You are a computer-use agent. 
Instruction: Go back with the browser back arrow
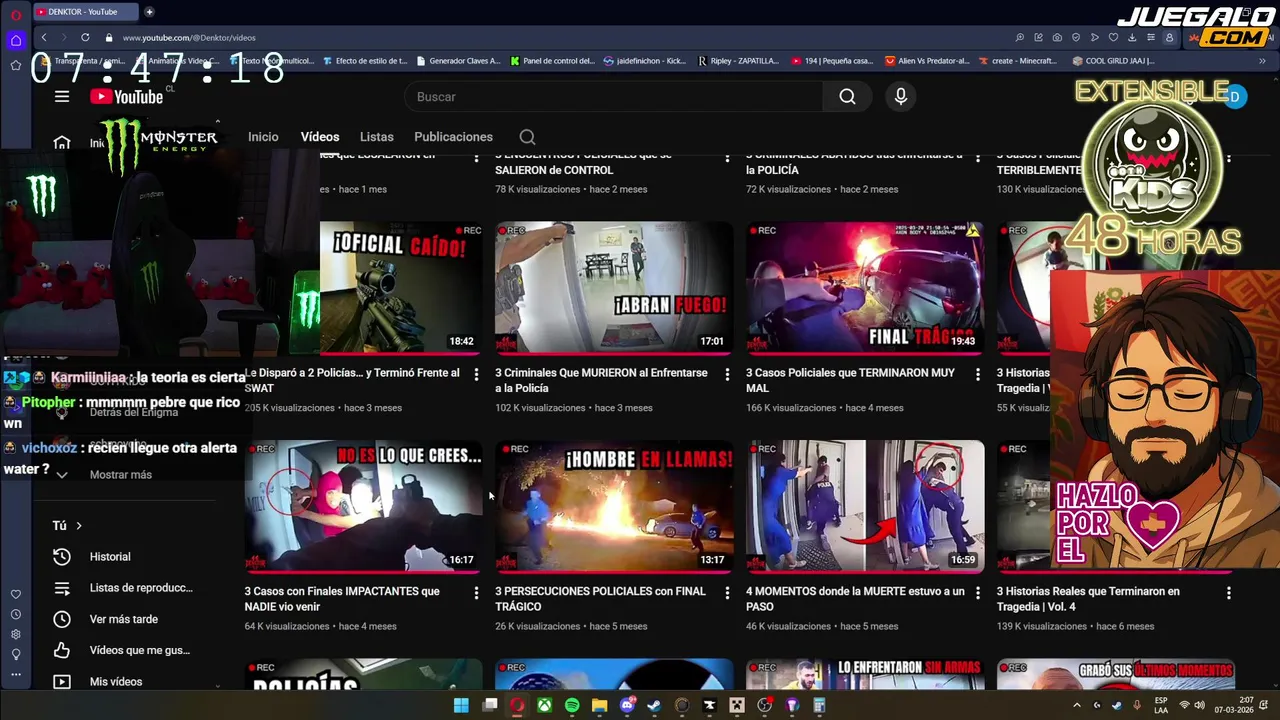click(x=44, y=38)
